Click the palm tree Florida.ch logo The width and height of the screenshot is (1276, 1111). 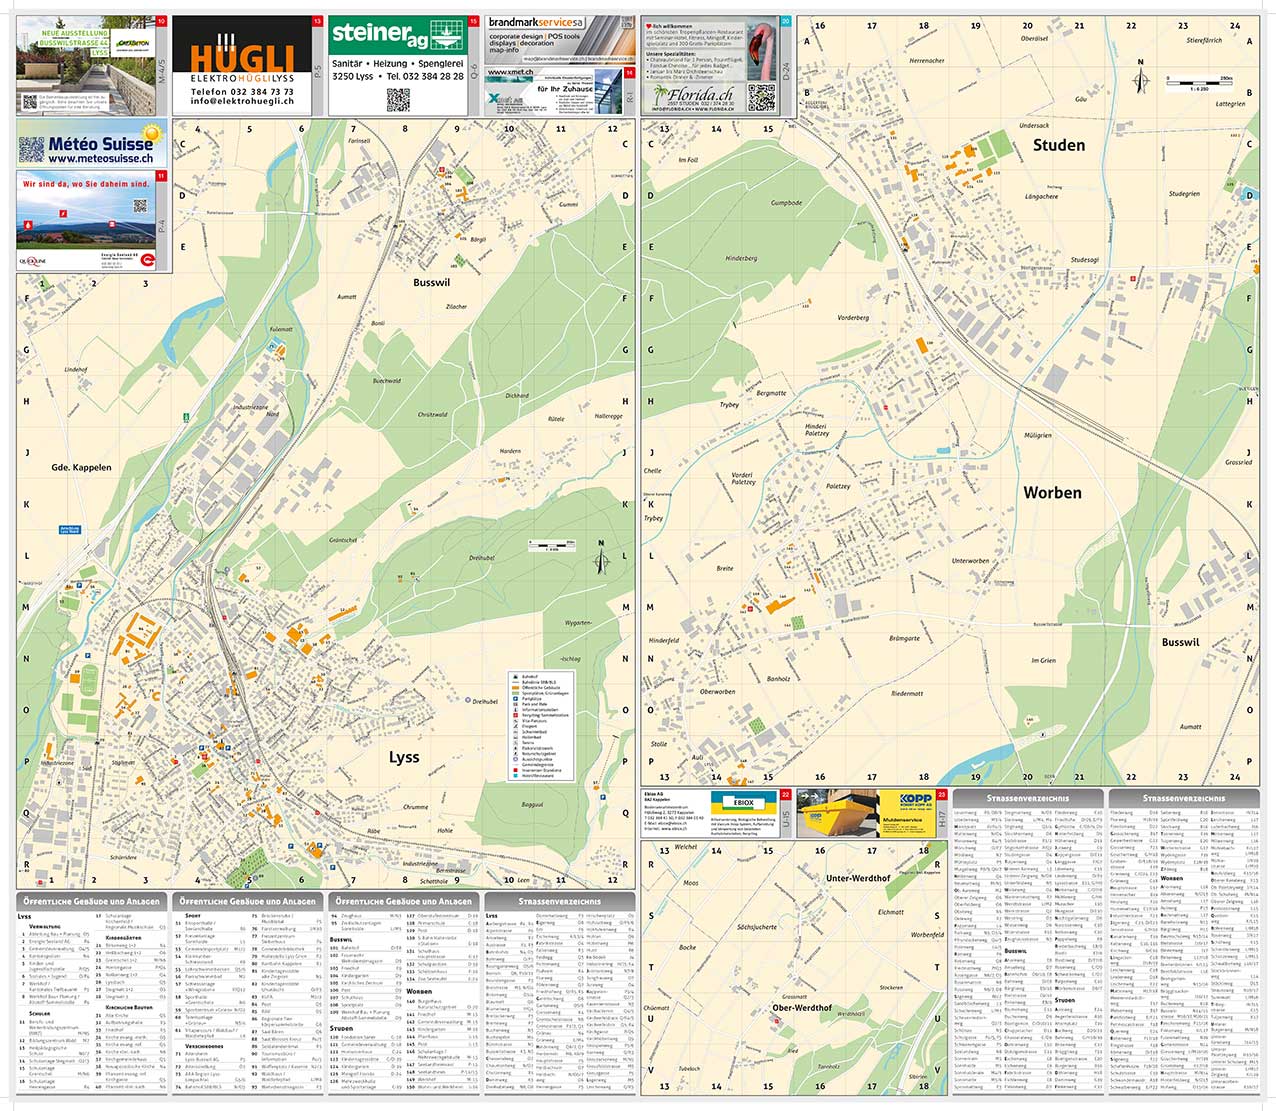(x=691, y=95)
